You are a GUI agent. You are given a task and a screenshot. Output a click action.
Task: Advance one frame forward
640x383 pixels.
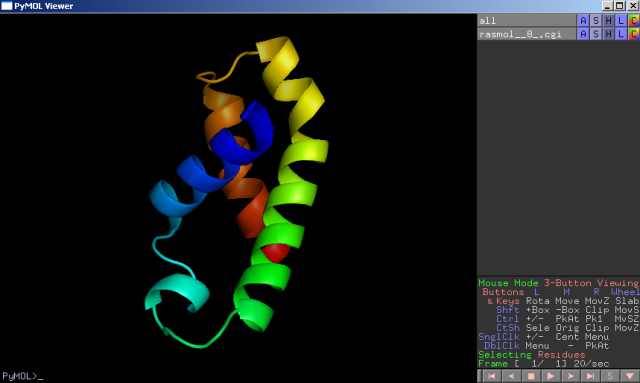tap(570, 376)
